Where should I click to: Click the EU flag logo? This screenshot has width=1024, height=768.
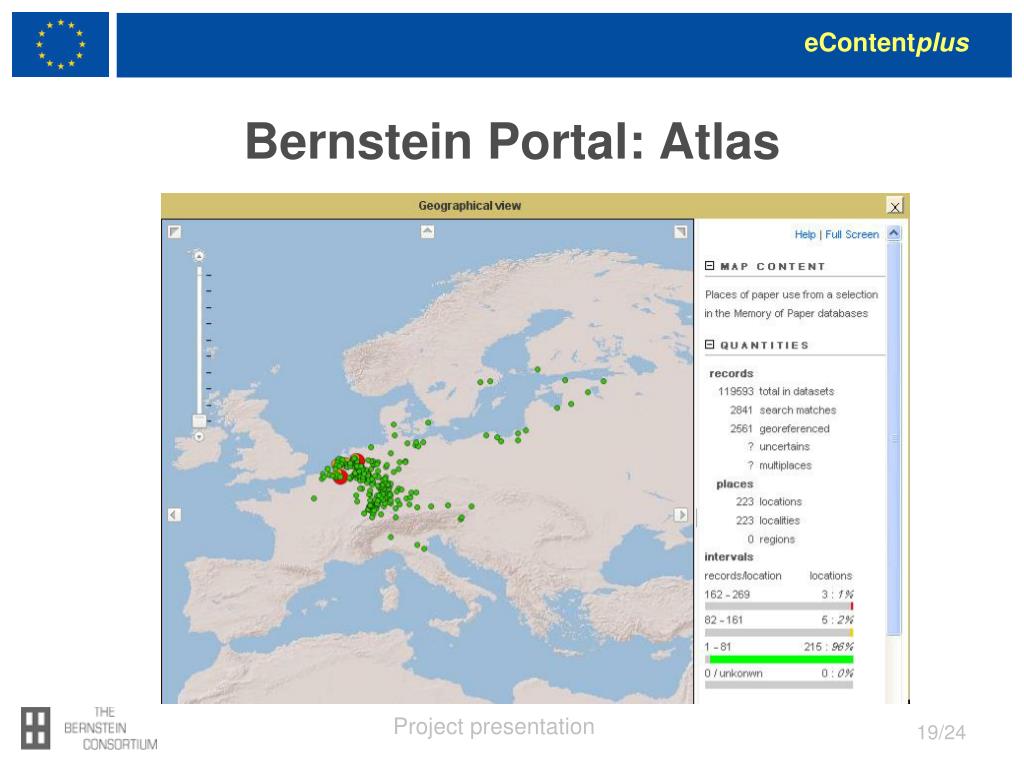pyautogui.click(x=60, y=44)
